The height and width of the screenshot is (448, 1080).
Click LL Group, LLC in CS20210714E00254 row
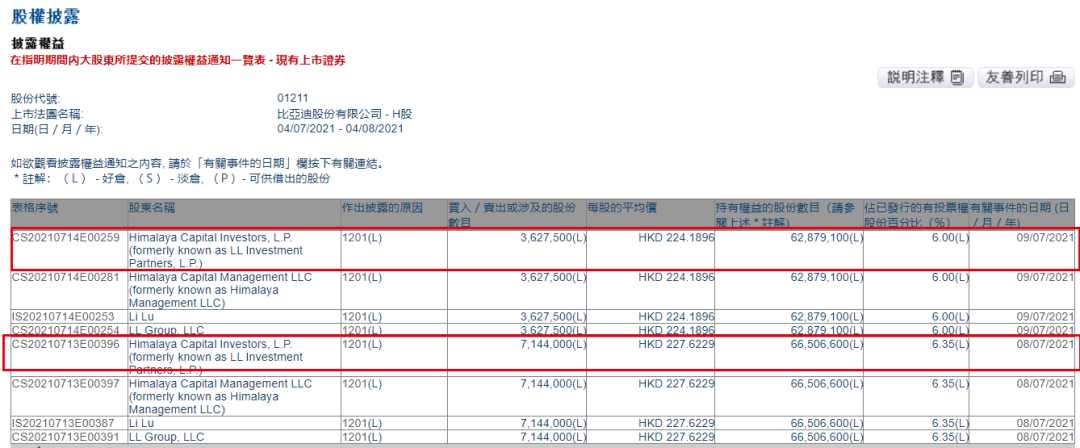pos(166,330)
